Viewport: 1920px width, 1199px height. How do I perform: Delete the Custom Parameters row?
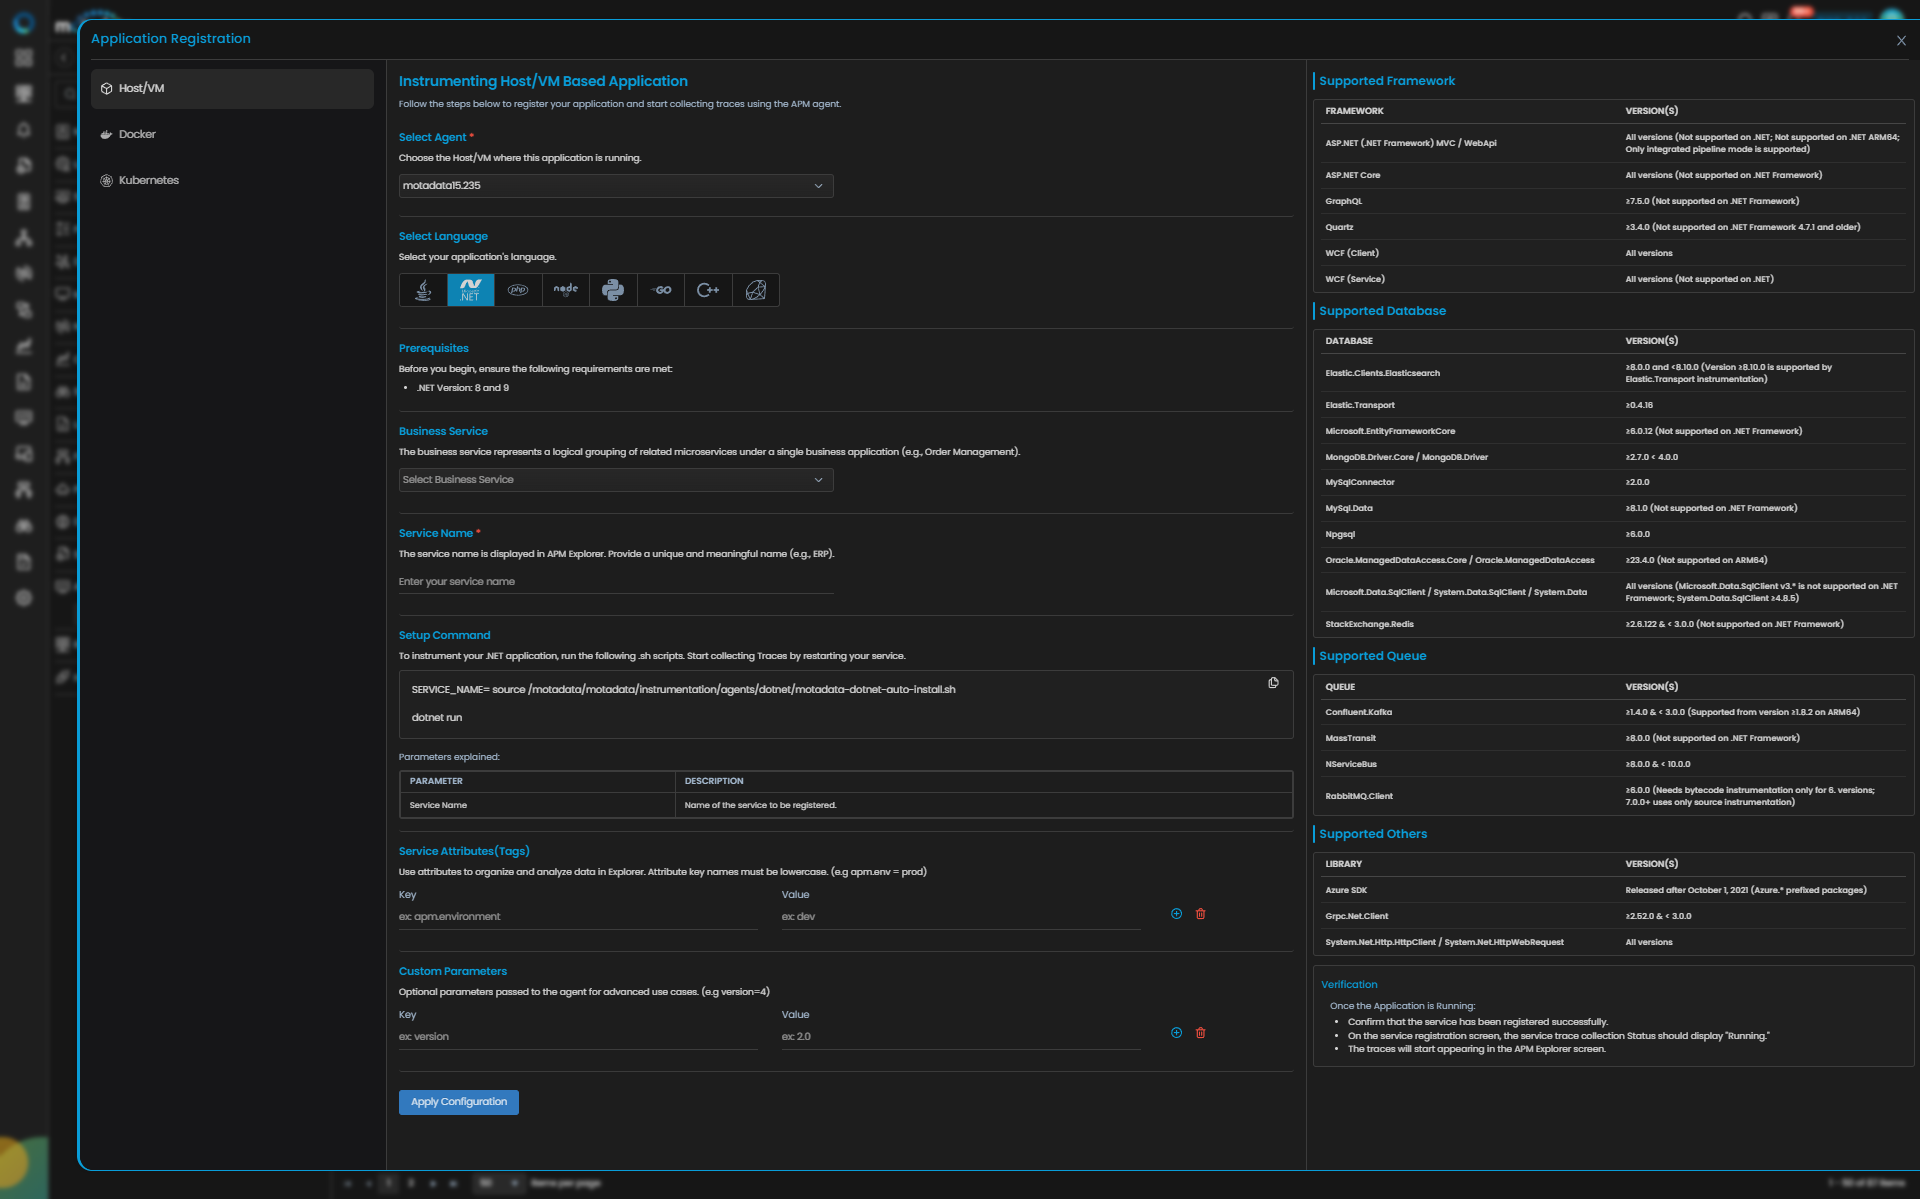(x=1201, y=1033)
